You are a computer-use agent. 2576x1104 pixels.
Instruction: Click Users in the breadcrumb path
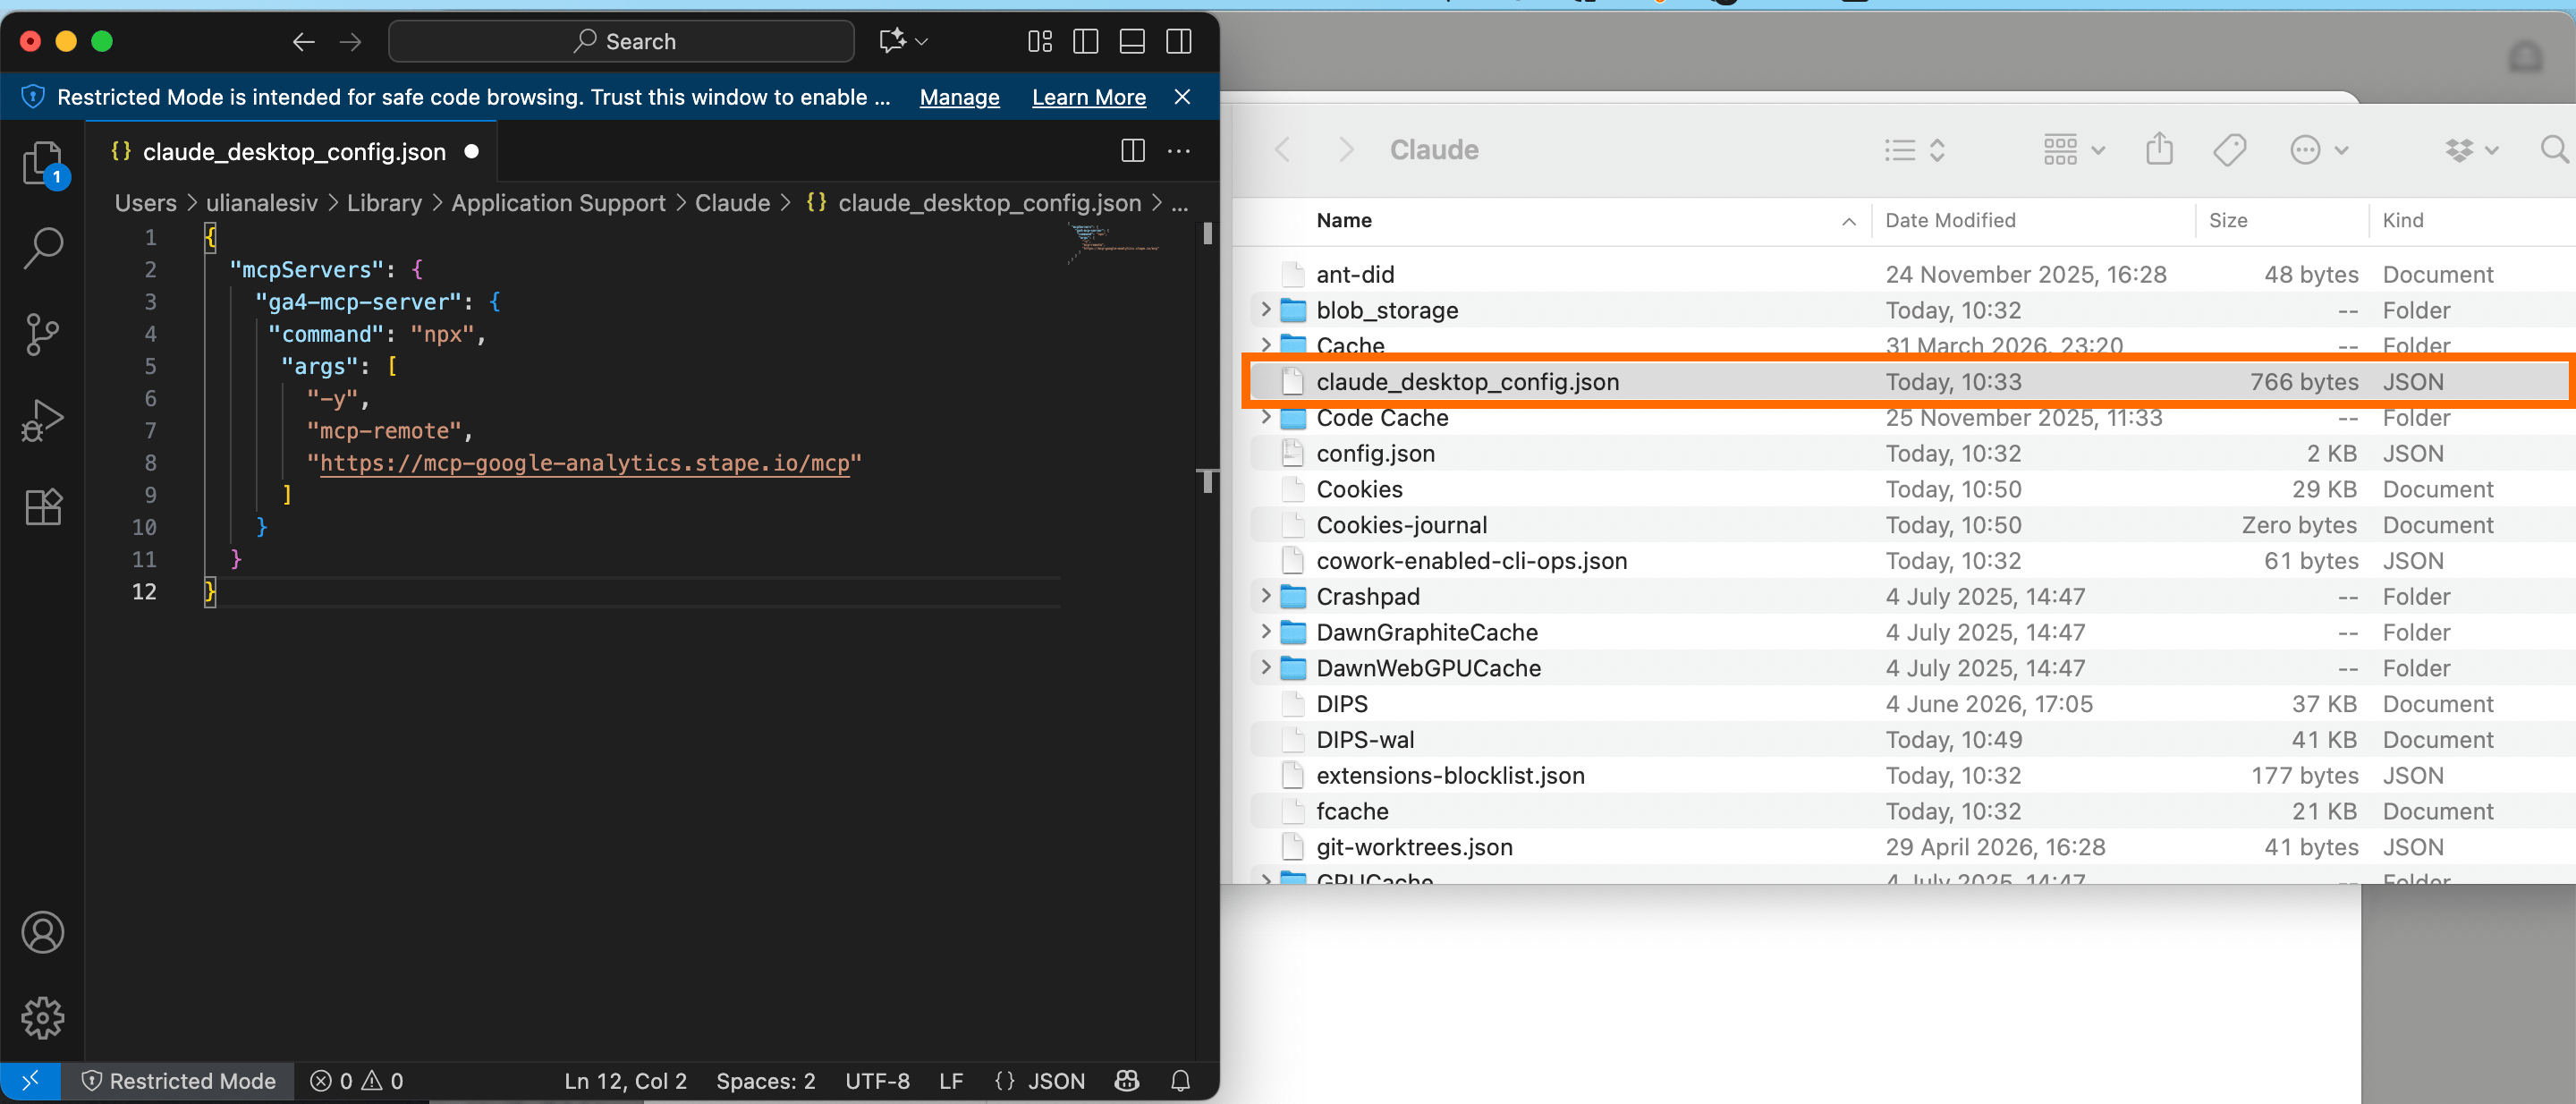(145, 203)
